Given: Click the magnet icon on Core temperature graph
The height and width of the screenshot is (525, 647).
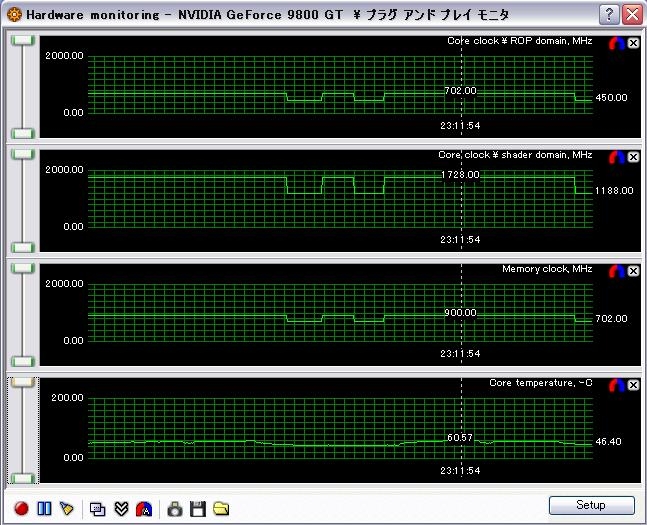Looking at the screenshot, I should [617, 385].
